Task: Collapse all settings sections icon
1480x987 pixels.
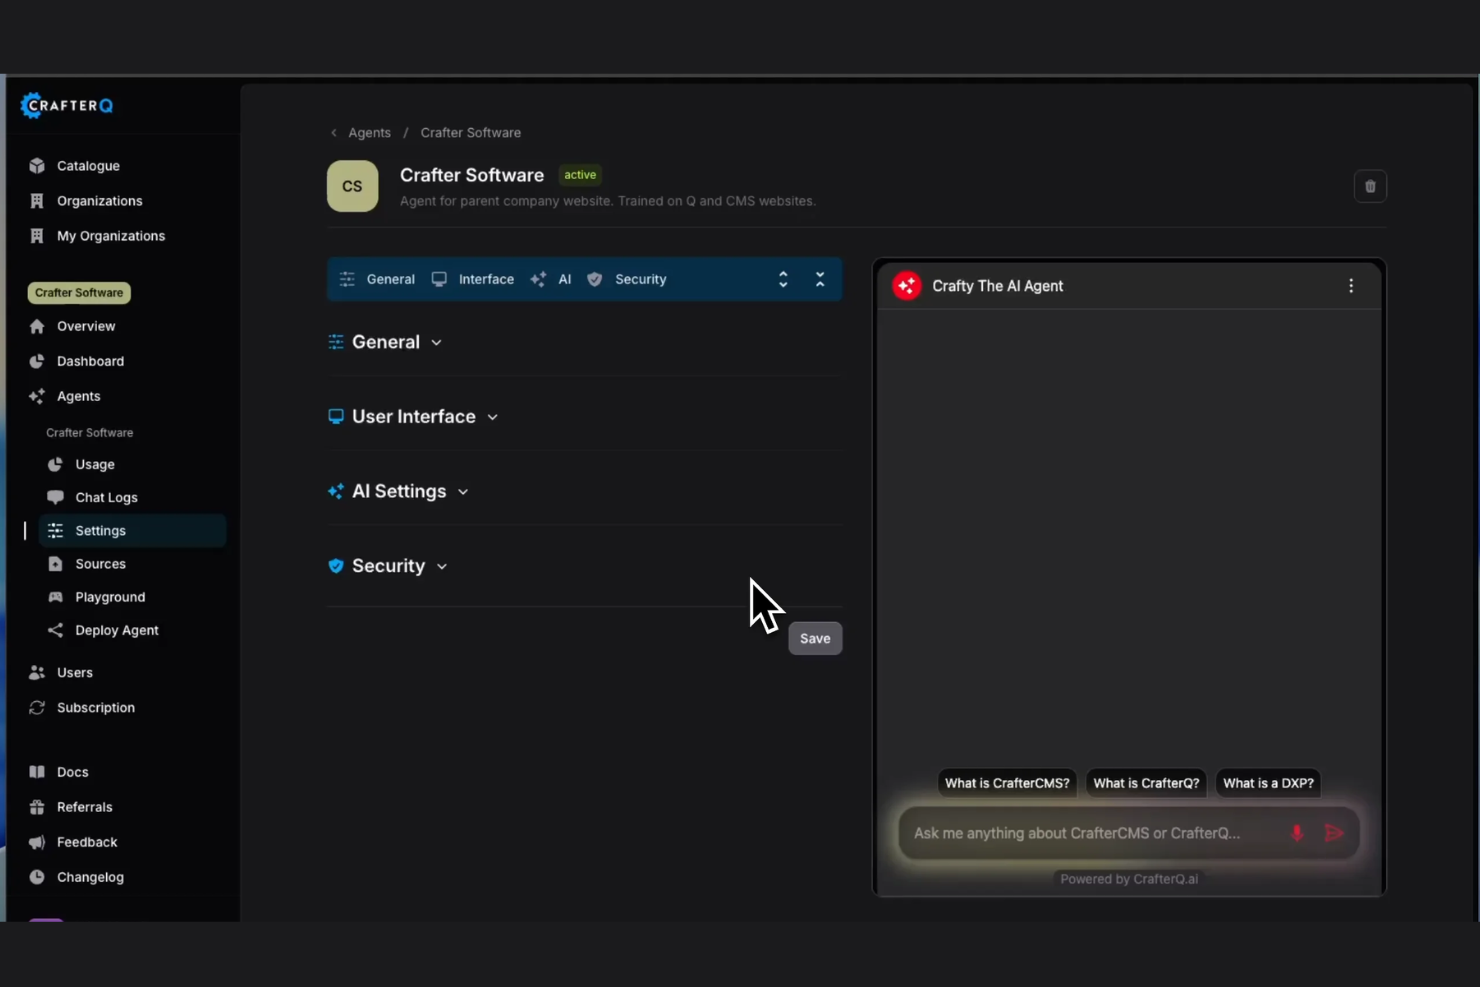Action: tap(820, 279)
